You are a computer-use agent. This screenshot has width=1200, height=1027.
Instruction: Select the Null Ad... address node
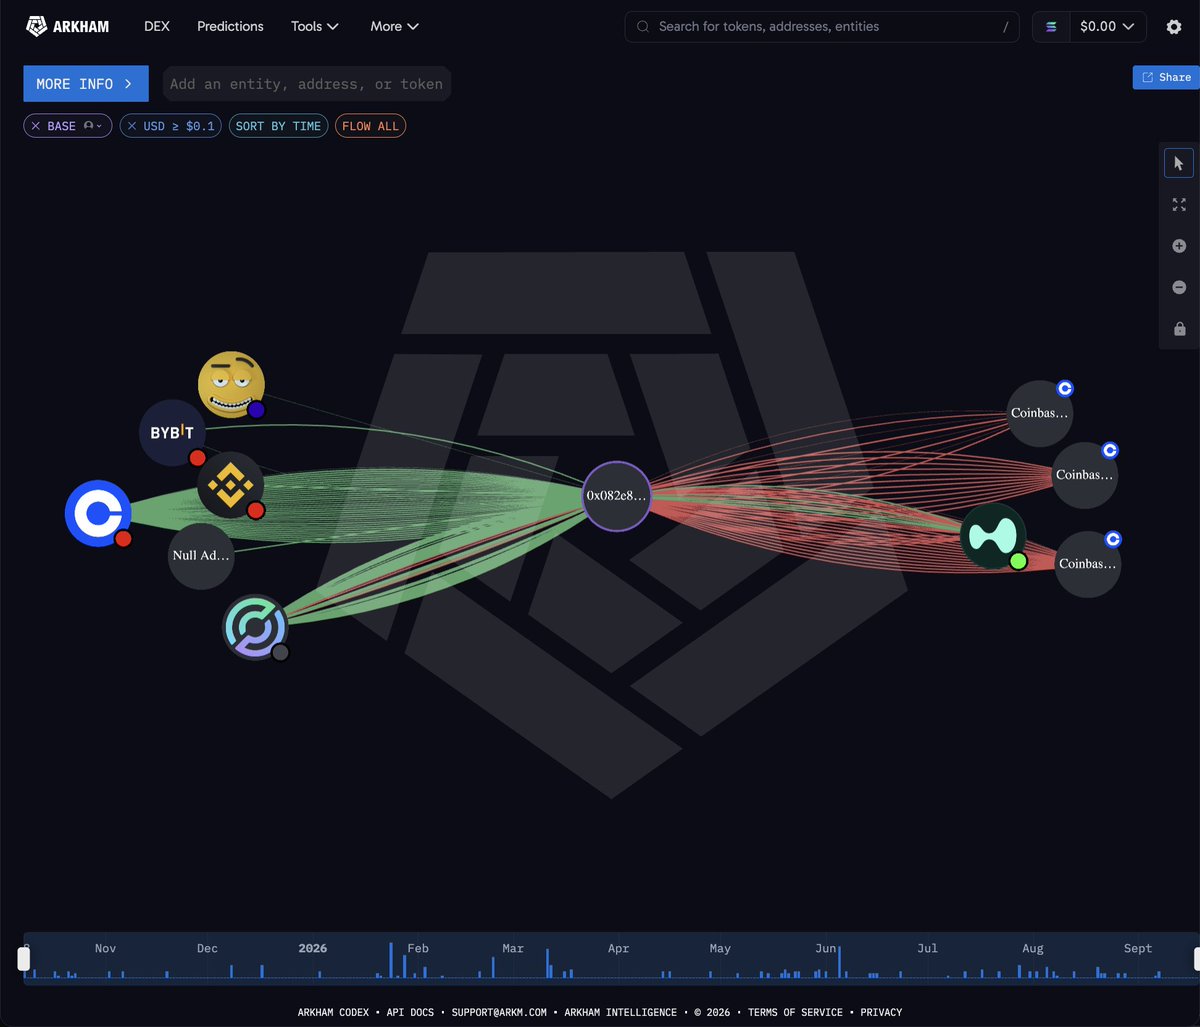pos(201,555)
